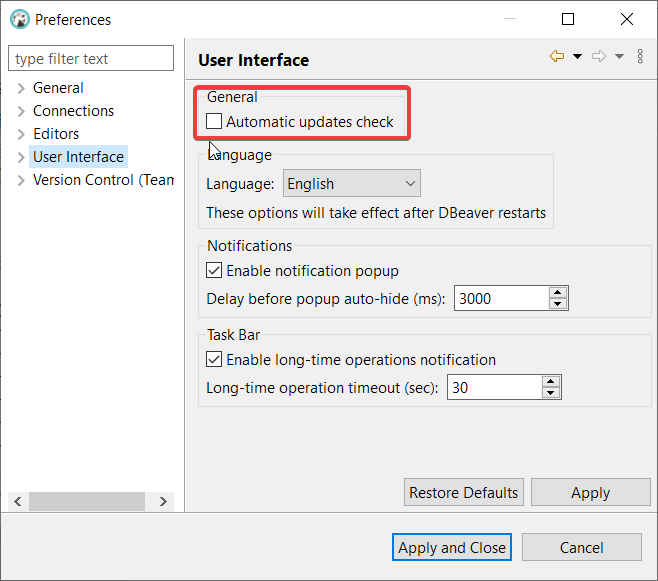The height and width of the screenshot is (581, 658).
Task: Click the DBeaver restart notice text
Action: click(376, 213)
